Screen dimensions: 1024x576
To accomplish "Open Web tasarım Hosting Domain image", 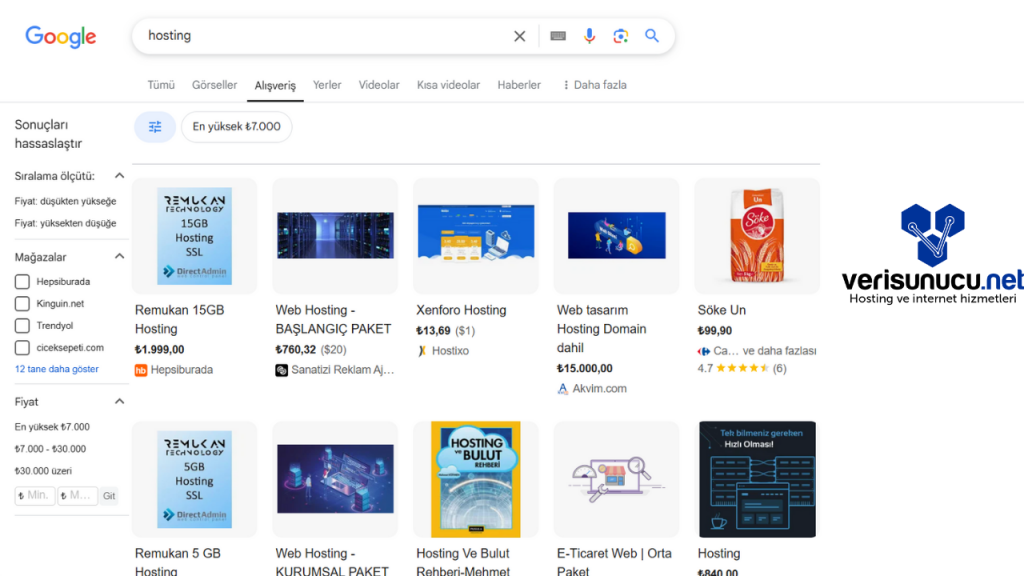I will (x=616, y=236).
